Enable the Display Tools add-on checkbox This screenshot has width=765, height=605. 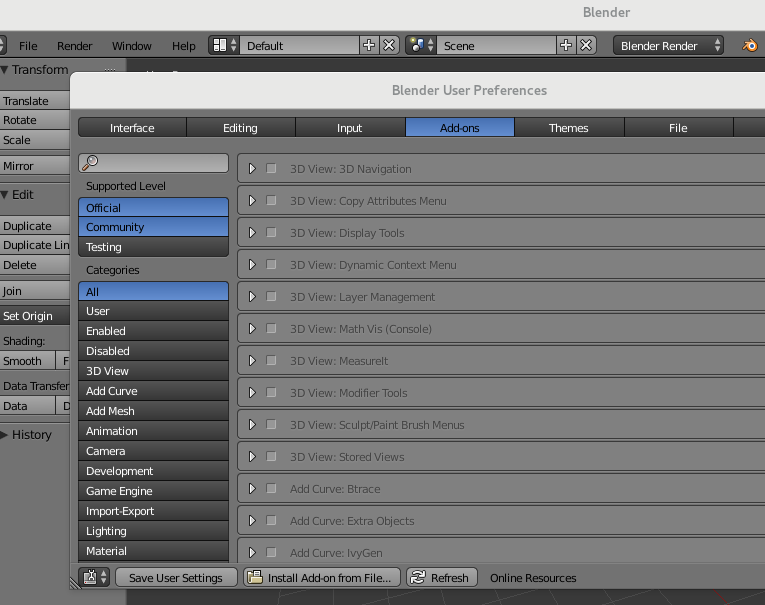click(271, 232)
